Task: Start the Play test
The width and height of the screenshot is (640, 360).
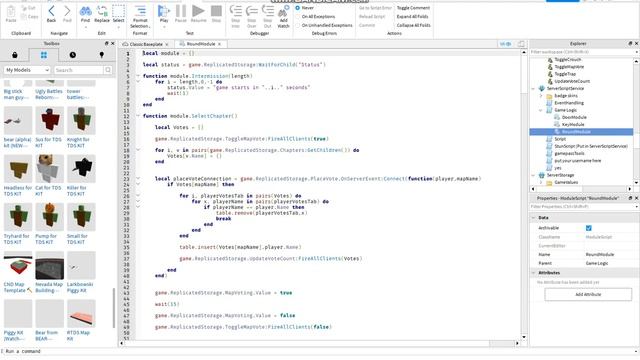Action: pyautogui.click(x=164, y=11)
